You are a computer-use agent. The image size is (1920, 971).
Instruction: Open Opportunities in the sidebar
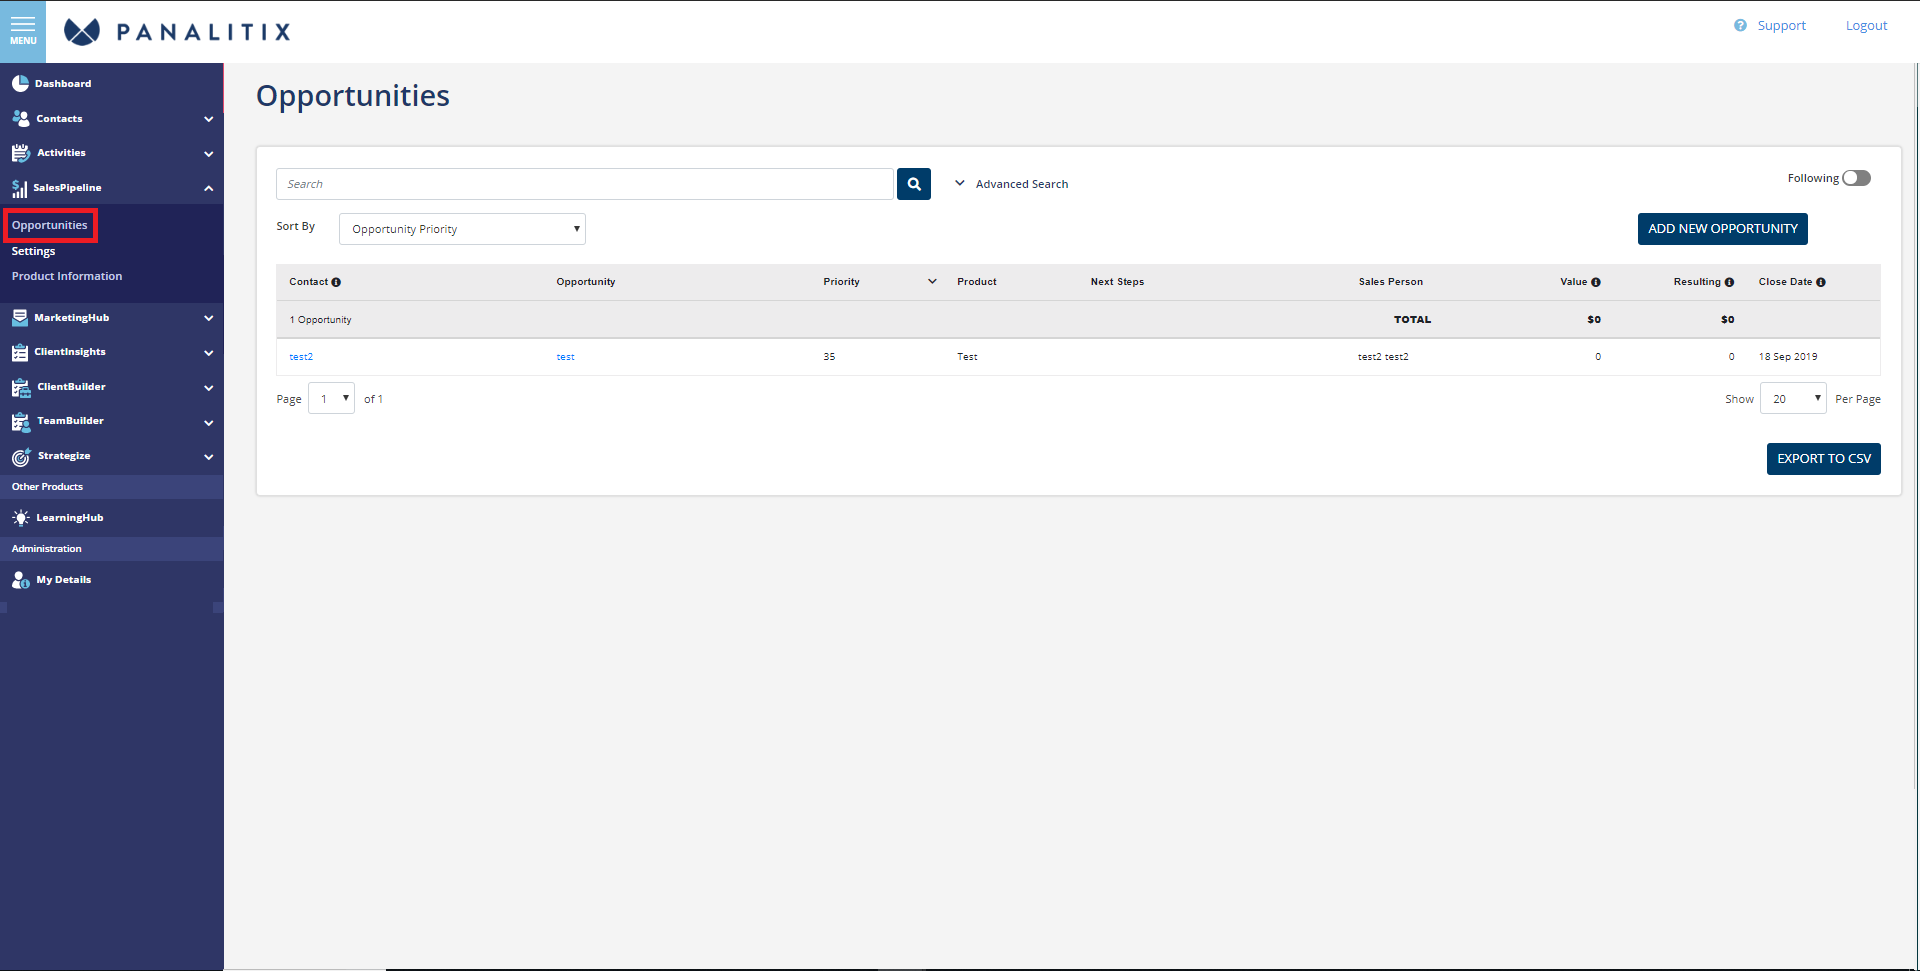(50, 225)
